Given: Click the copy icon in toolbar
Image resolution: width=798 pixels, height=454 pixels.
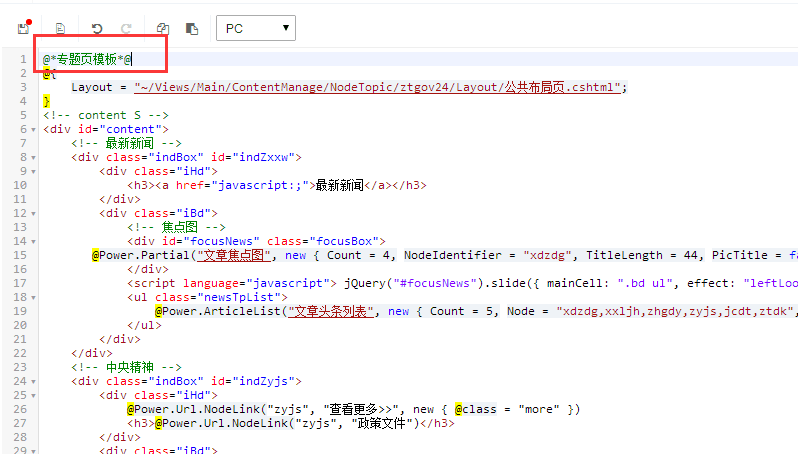Looking at the screenshot, I should 163,29.
